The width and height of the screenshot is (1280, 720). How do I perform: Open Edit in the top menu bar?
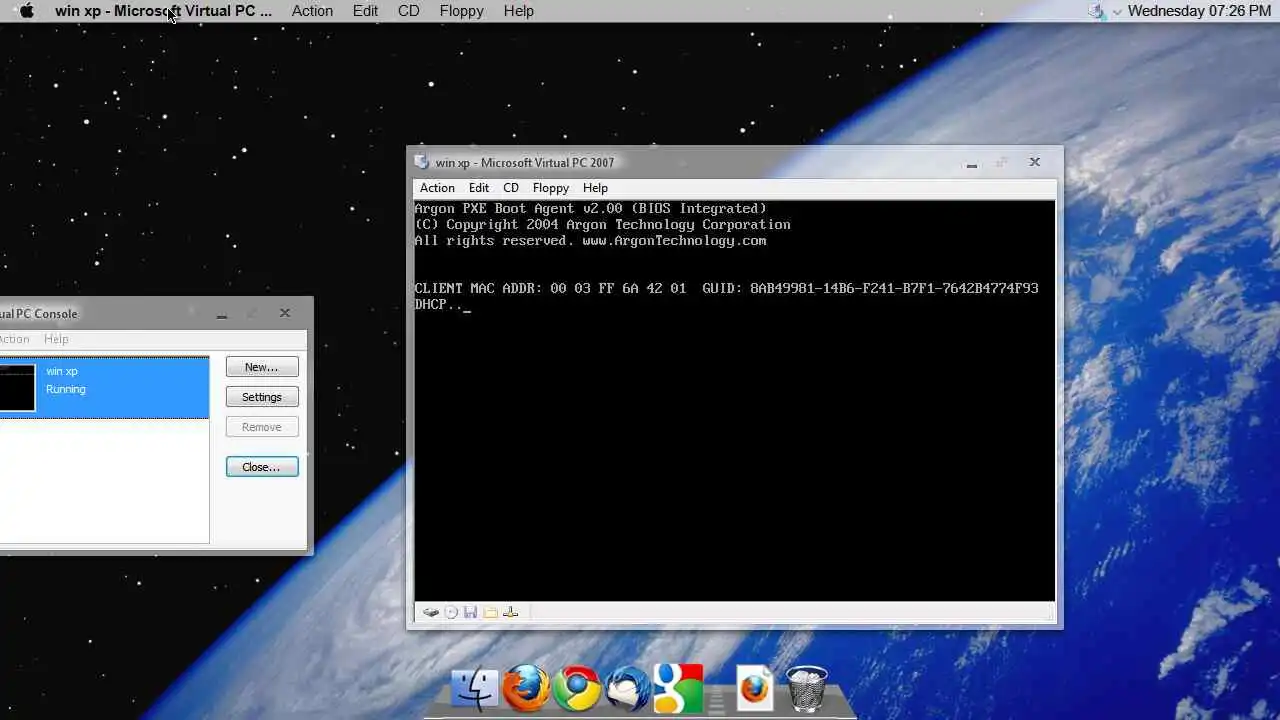click(x=365, y=11)
